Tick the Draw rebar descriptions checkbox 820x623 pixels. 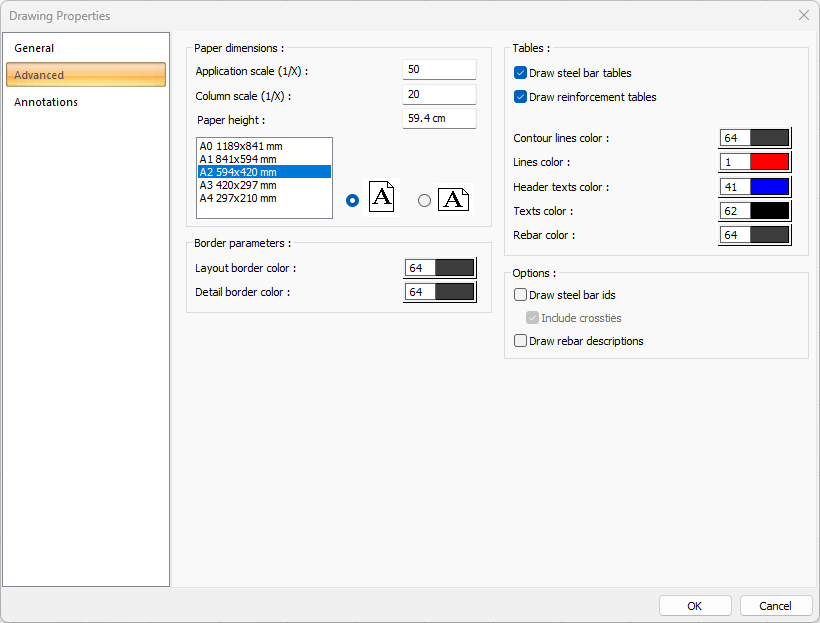pyautogui.click(x=521, y=341)
